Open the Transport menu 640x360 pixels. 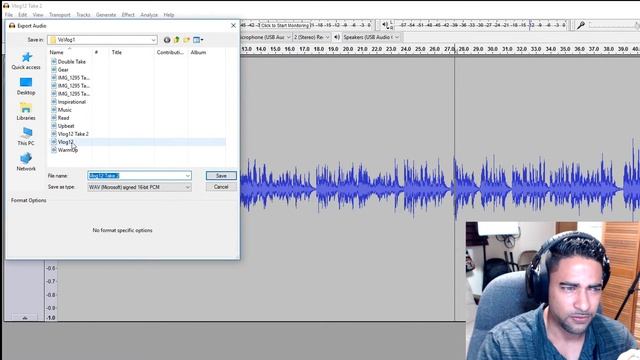coord(60,15)
